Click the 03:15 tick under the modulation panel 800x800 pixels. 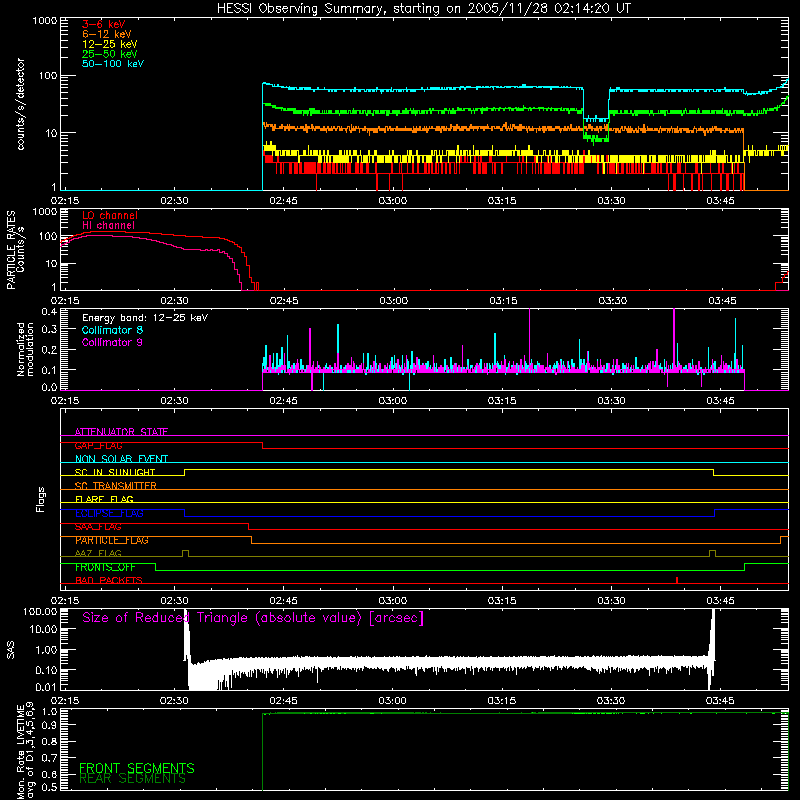tap(502, 401)
